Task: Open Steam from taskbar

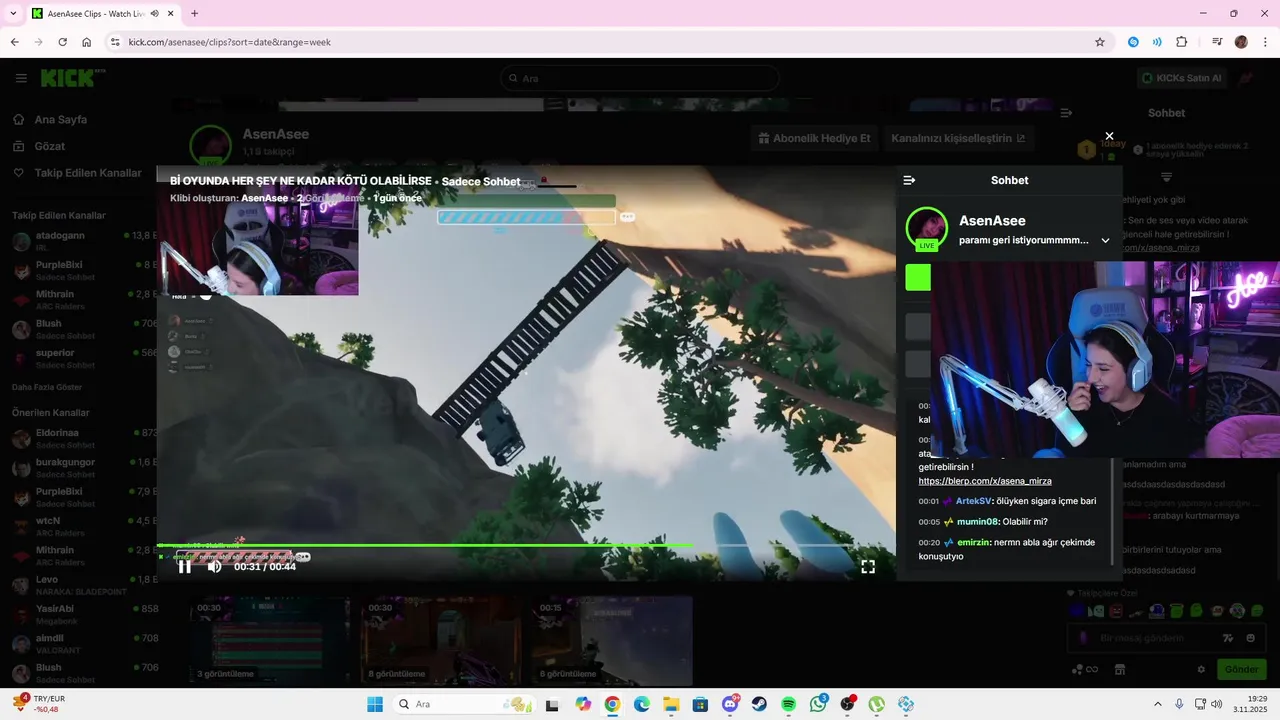Action: [759, 704]
